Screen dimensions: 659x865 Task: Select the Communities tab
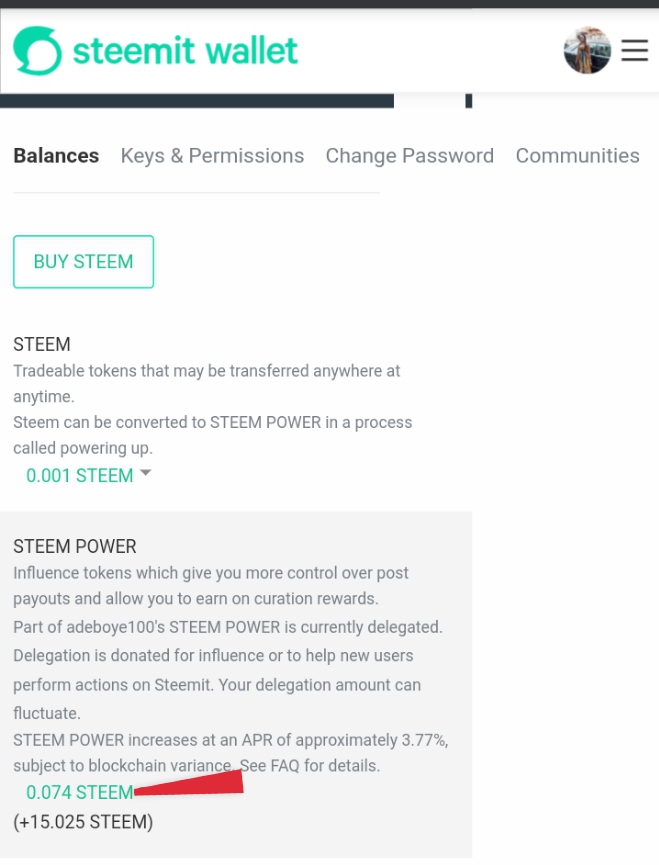click(577, 156)
